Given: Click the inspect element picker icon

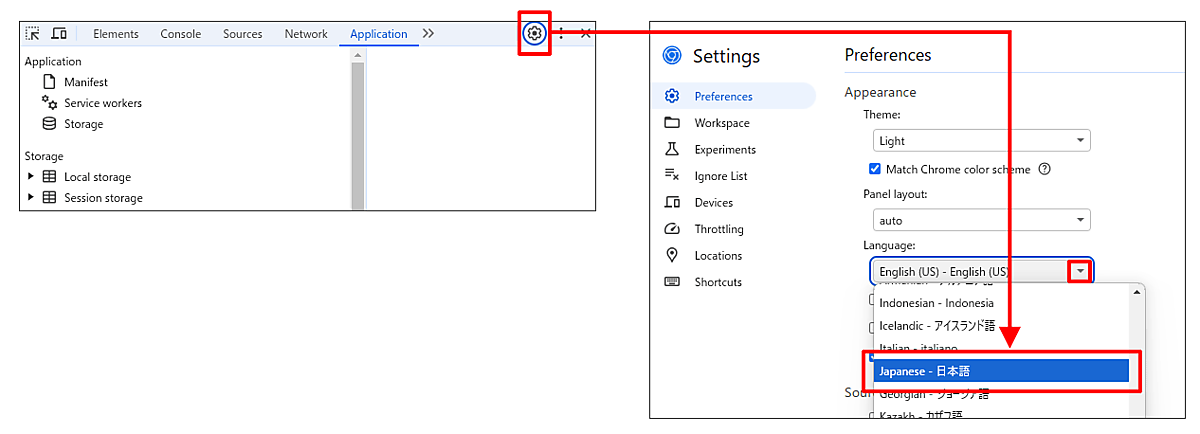Looking at the screenshot, I should (33, 33).
